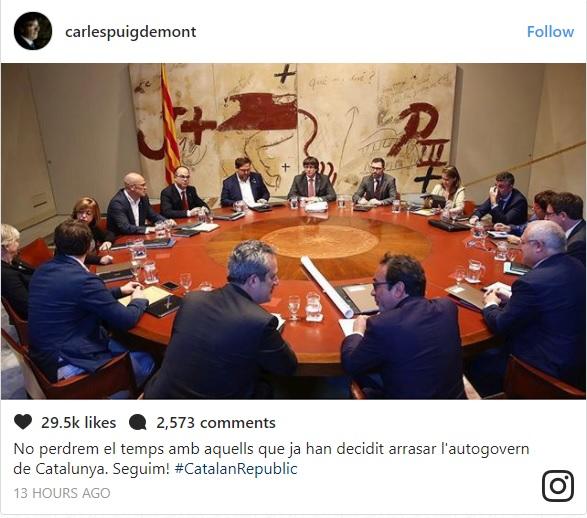Screen dimensions: 587x518
Task: Click the 13 HOURS AGO timestamp
Action: click(x=62, y=493)
